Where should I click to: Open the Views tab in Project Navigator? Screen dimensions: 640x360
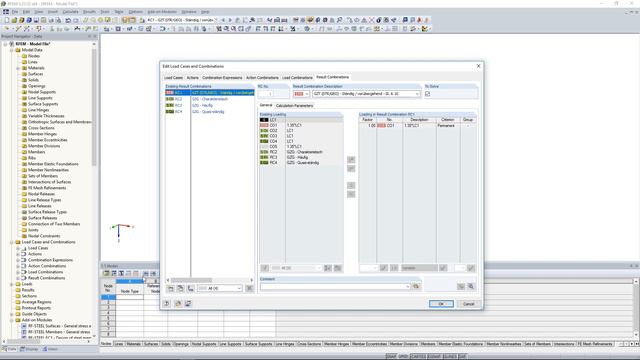pyautogui.click(x=50, y=349)
